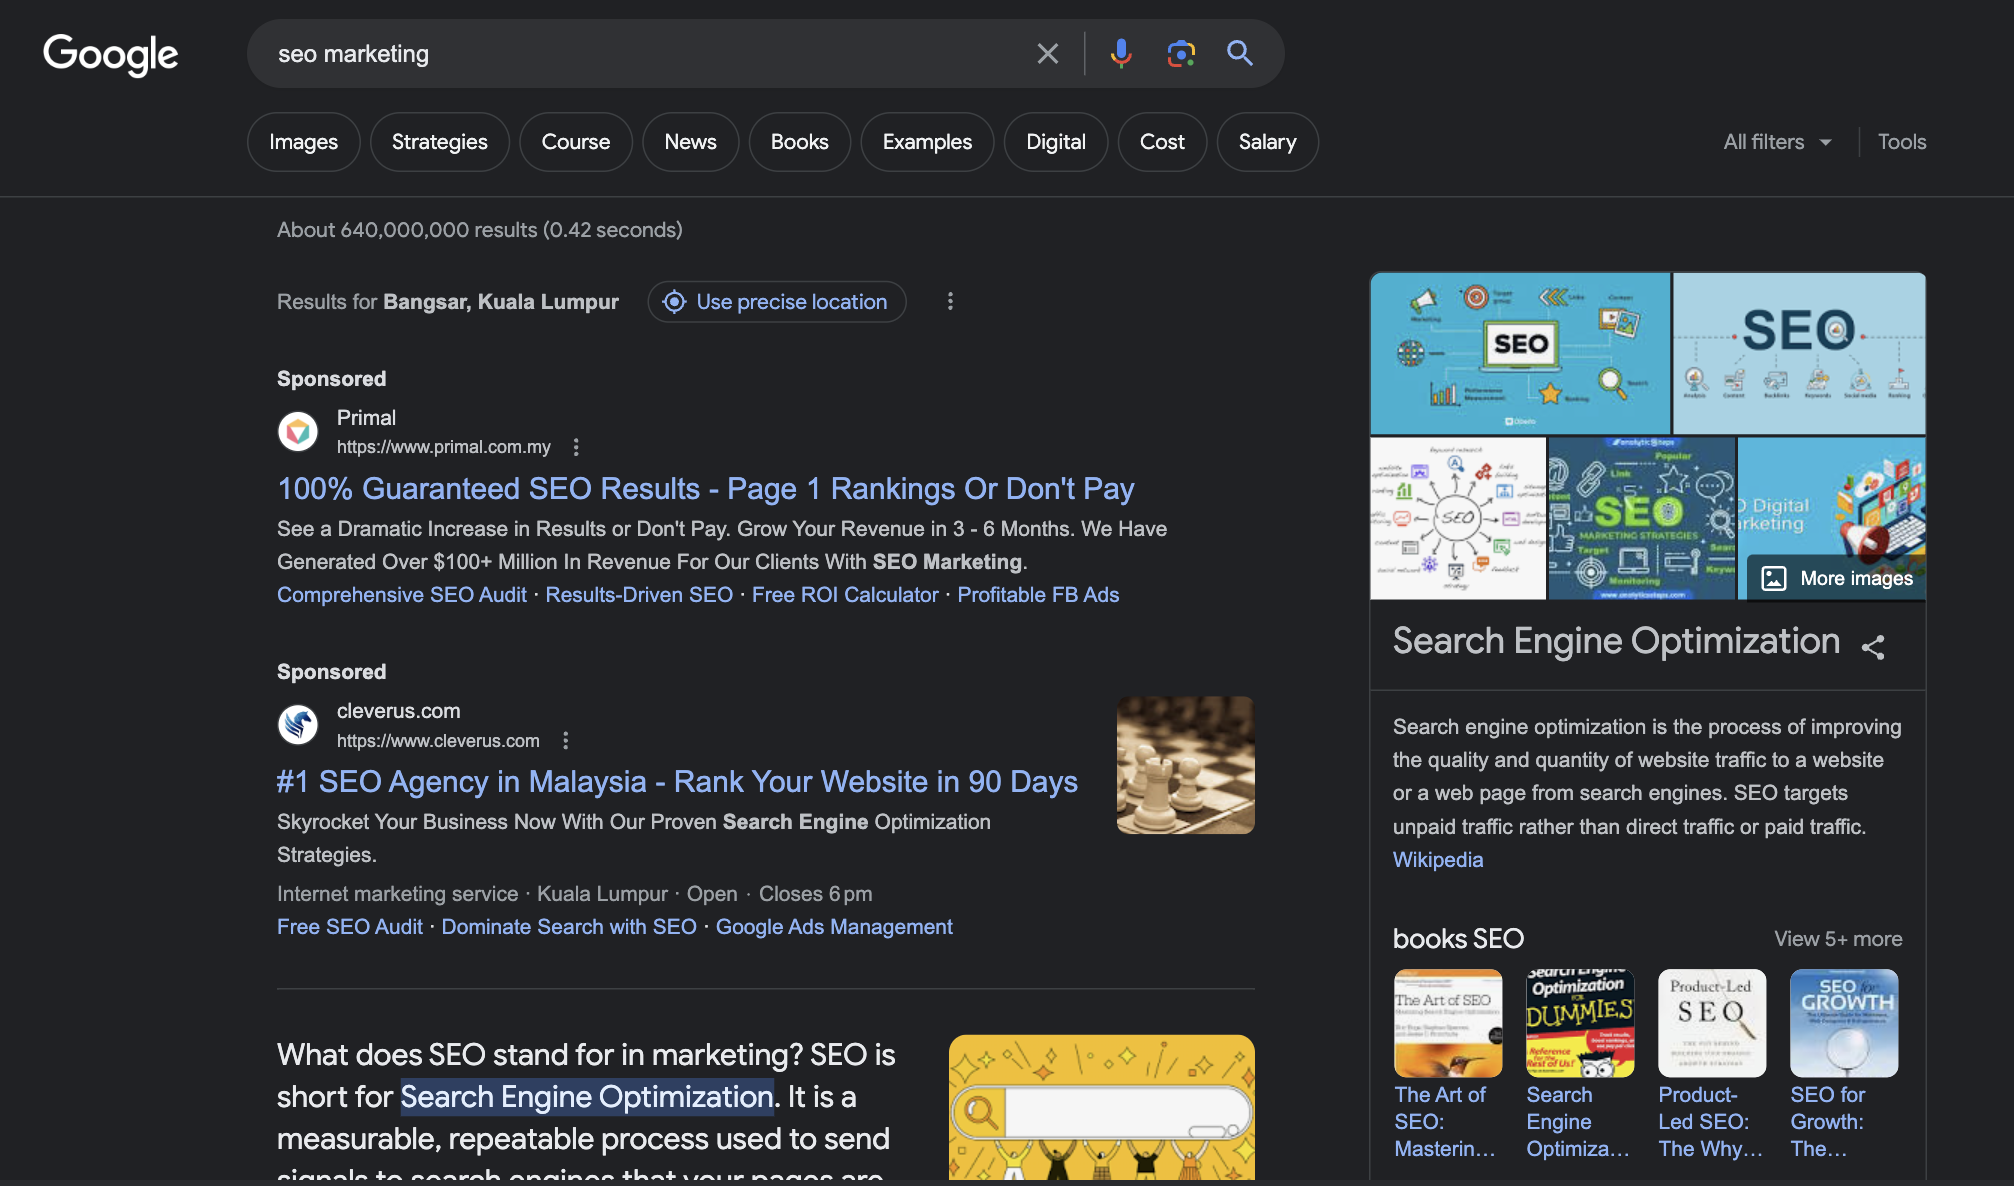This screenshot has height=1186, width=2014.
Task: Open three-dot menu beside primal.com.my URL
Action: point(576,447)
